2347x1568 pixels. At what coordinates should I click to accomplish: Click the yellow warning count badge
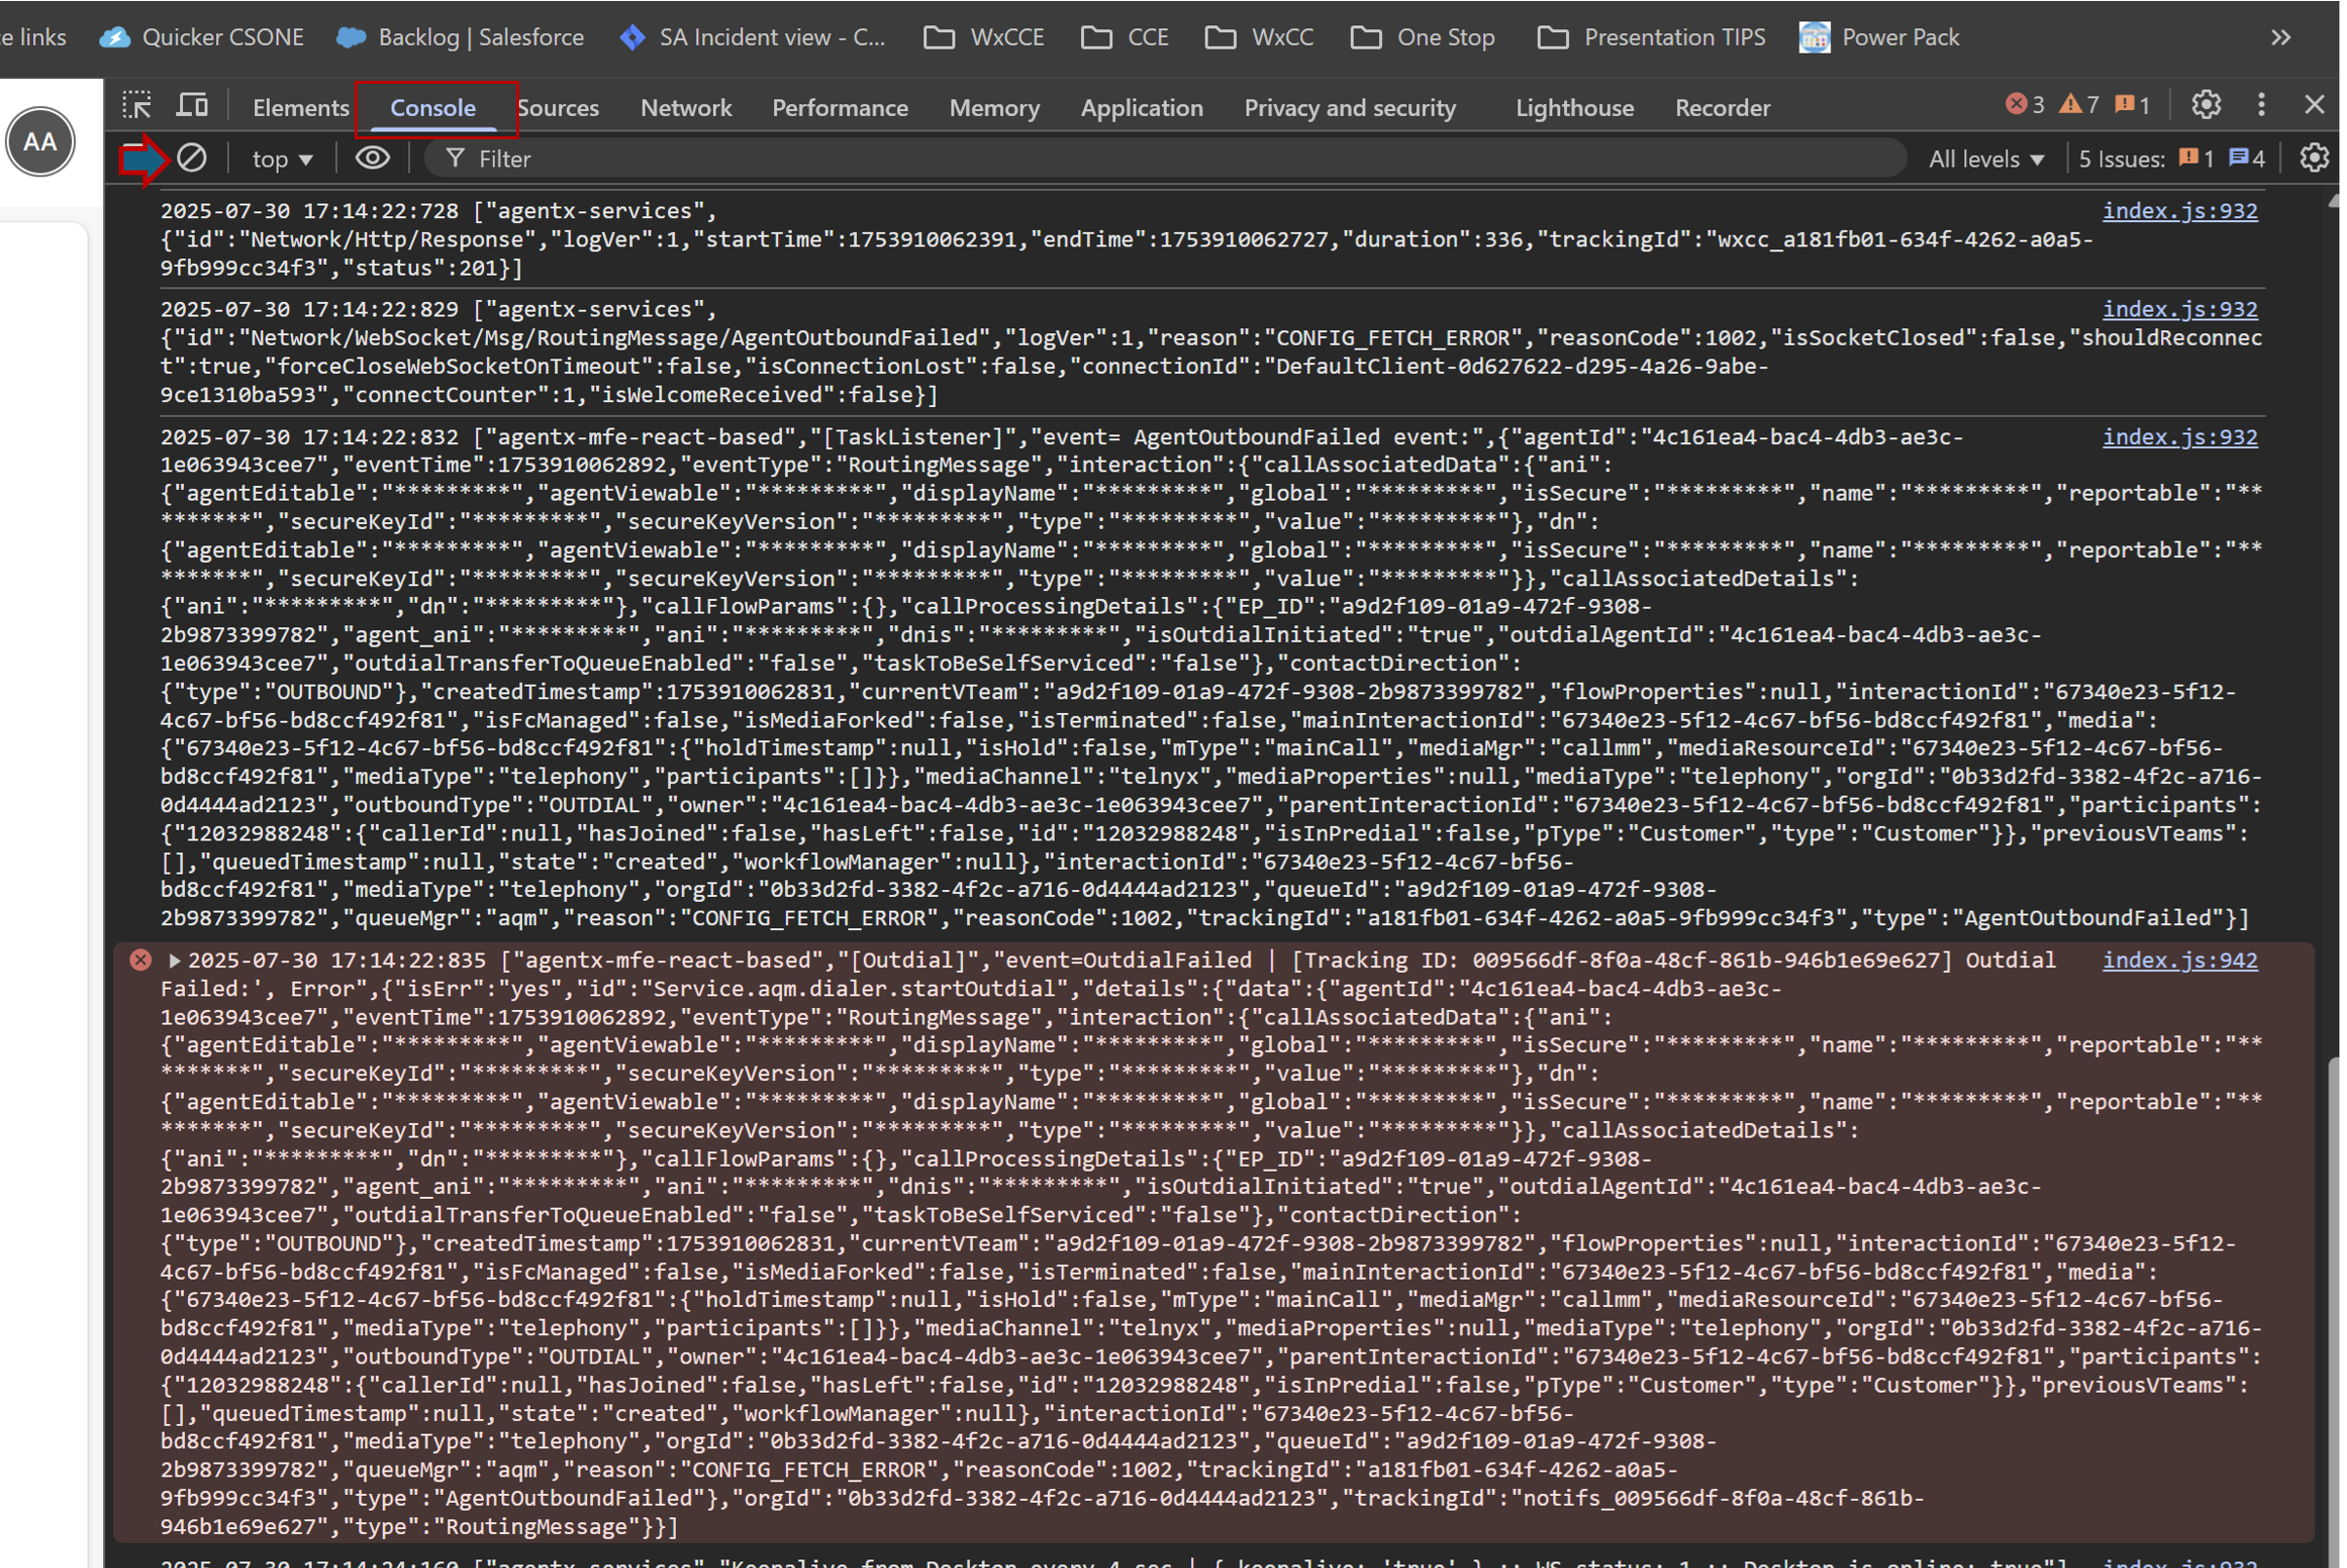[x=2079, y=104]
